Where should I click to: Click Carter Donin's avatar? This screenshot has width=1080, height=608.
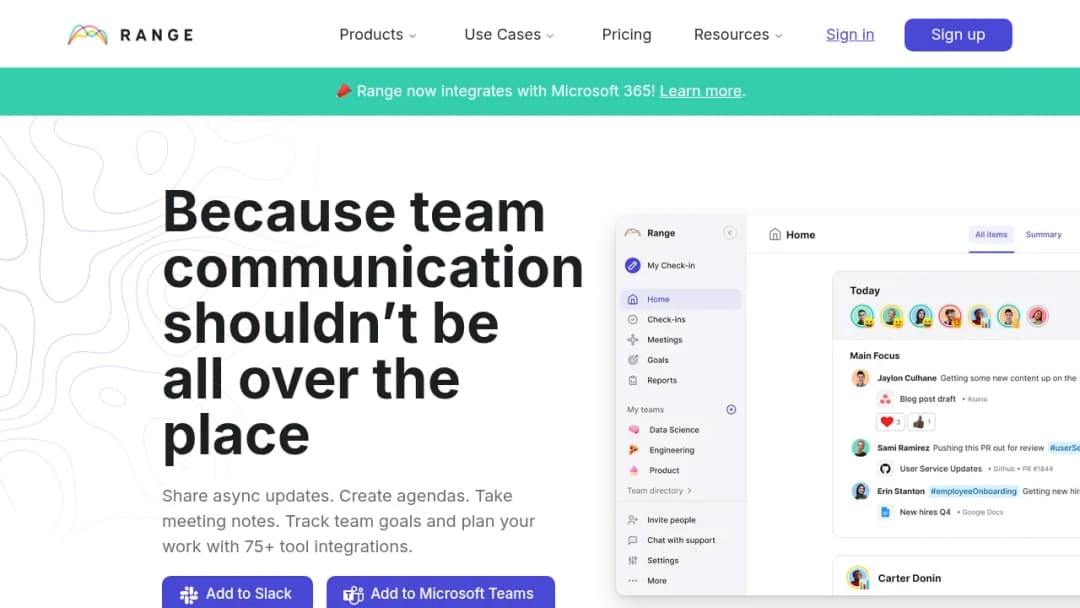(858, 578)
